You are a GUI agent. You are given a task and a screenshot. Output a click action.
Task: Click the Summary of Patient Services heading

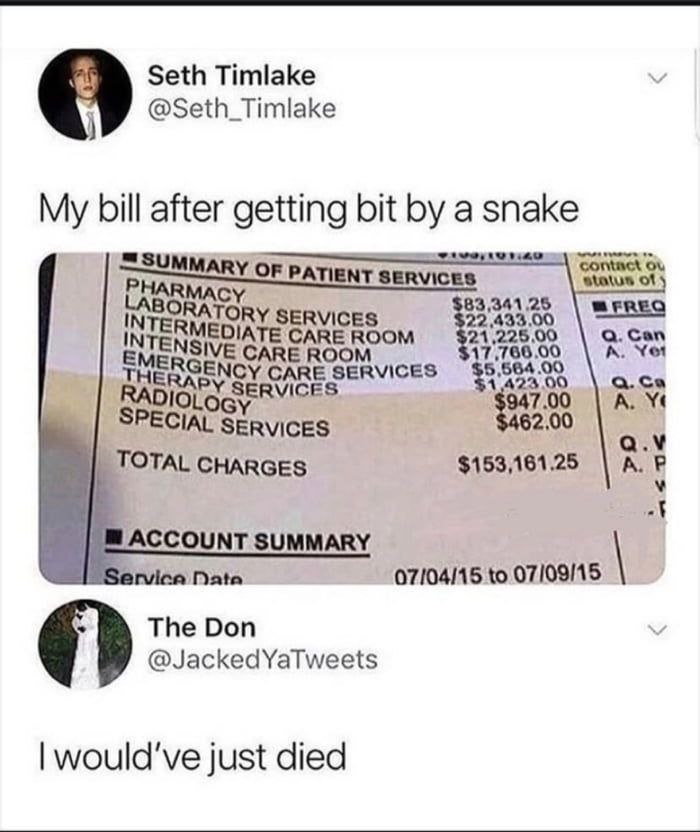coord(299,268)
